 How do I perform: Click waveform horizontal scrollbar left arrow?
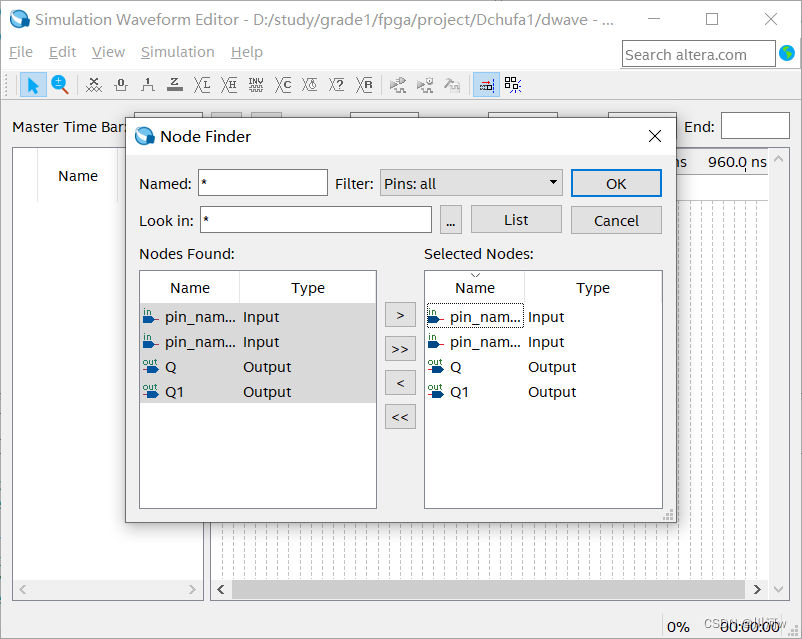click(220, 589)
